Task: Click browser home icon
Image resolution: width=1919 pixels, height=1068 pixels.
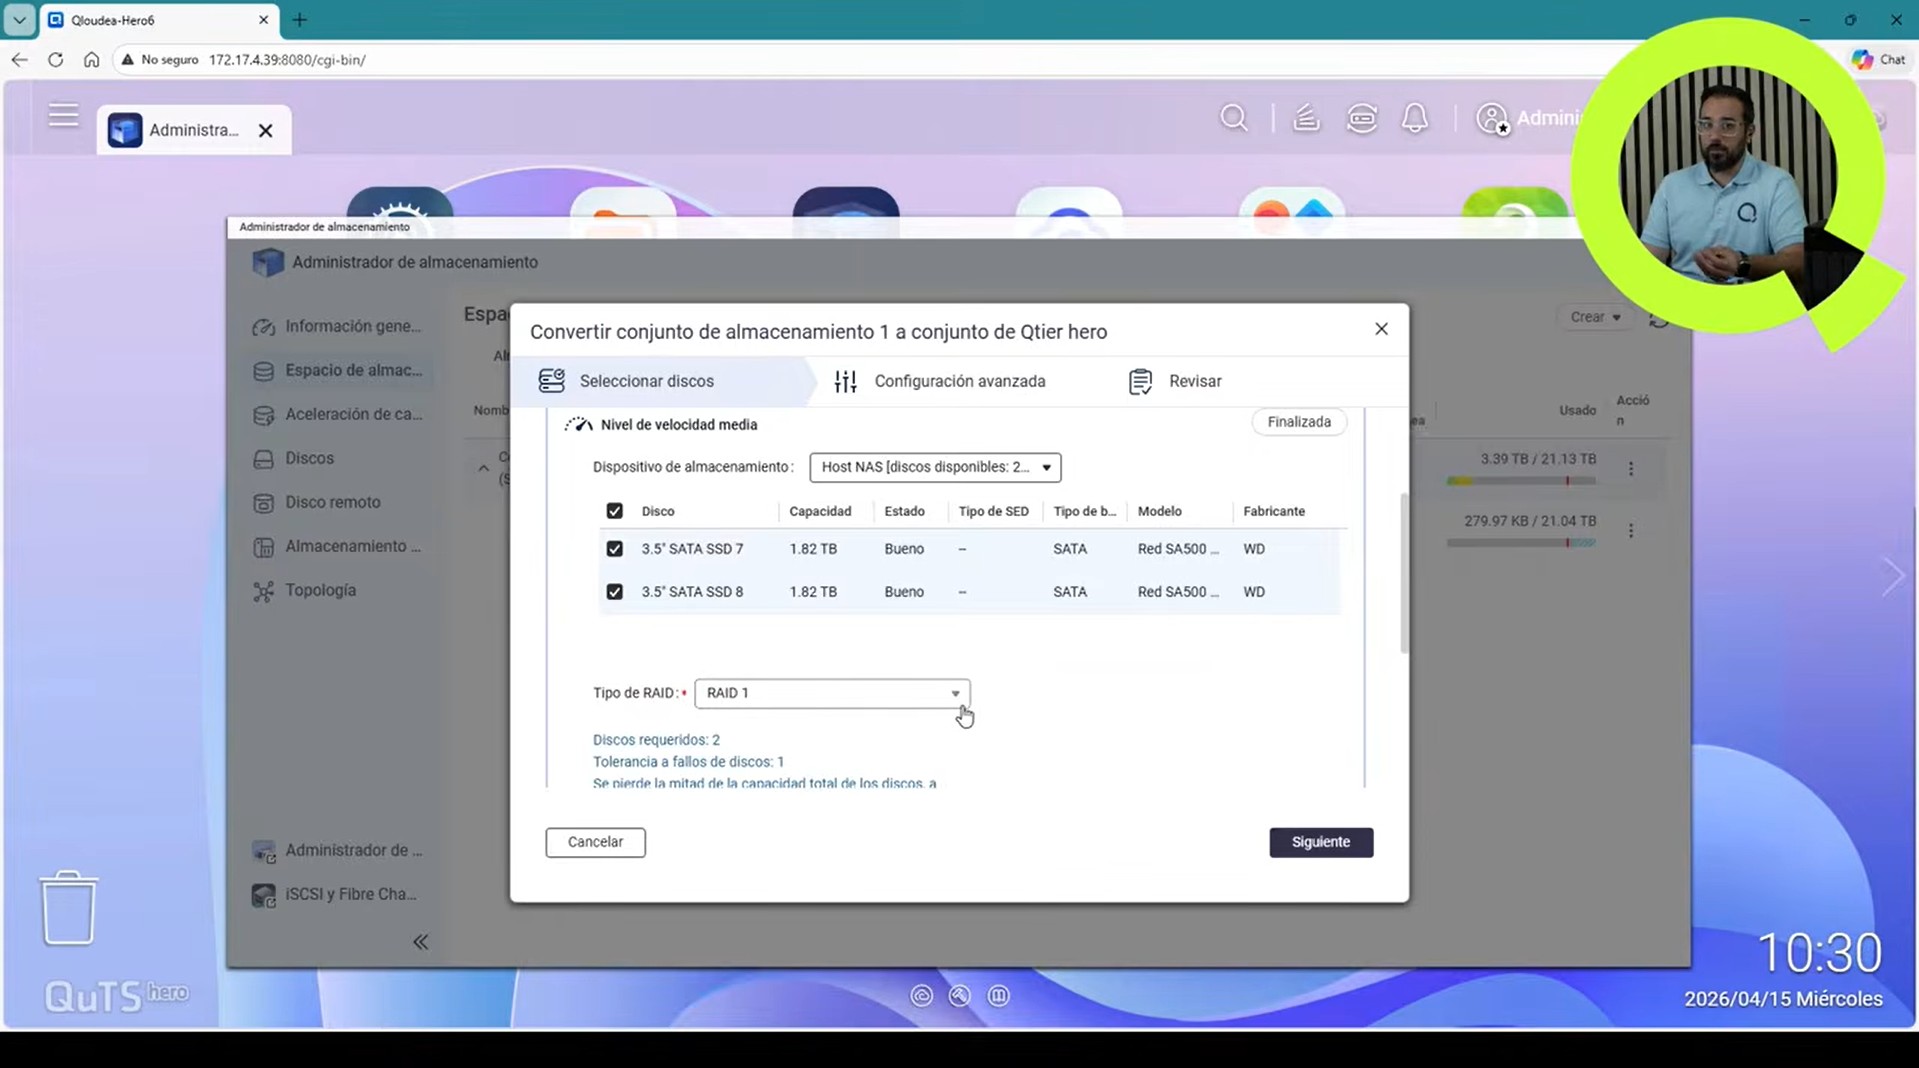Action: click(x=91, y=60)
